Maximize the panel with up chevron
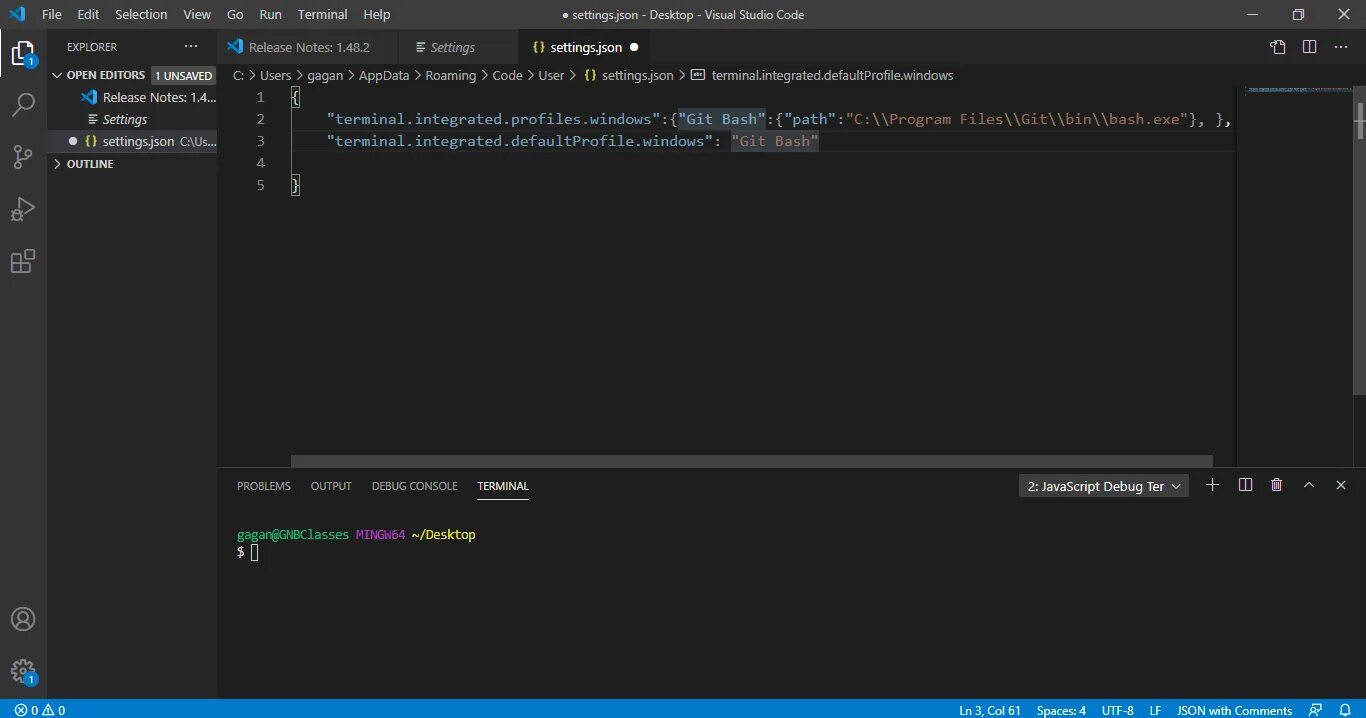Viewport: 1366px width, 718px height. [x=1309, y=485]
